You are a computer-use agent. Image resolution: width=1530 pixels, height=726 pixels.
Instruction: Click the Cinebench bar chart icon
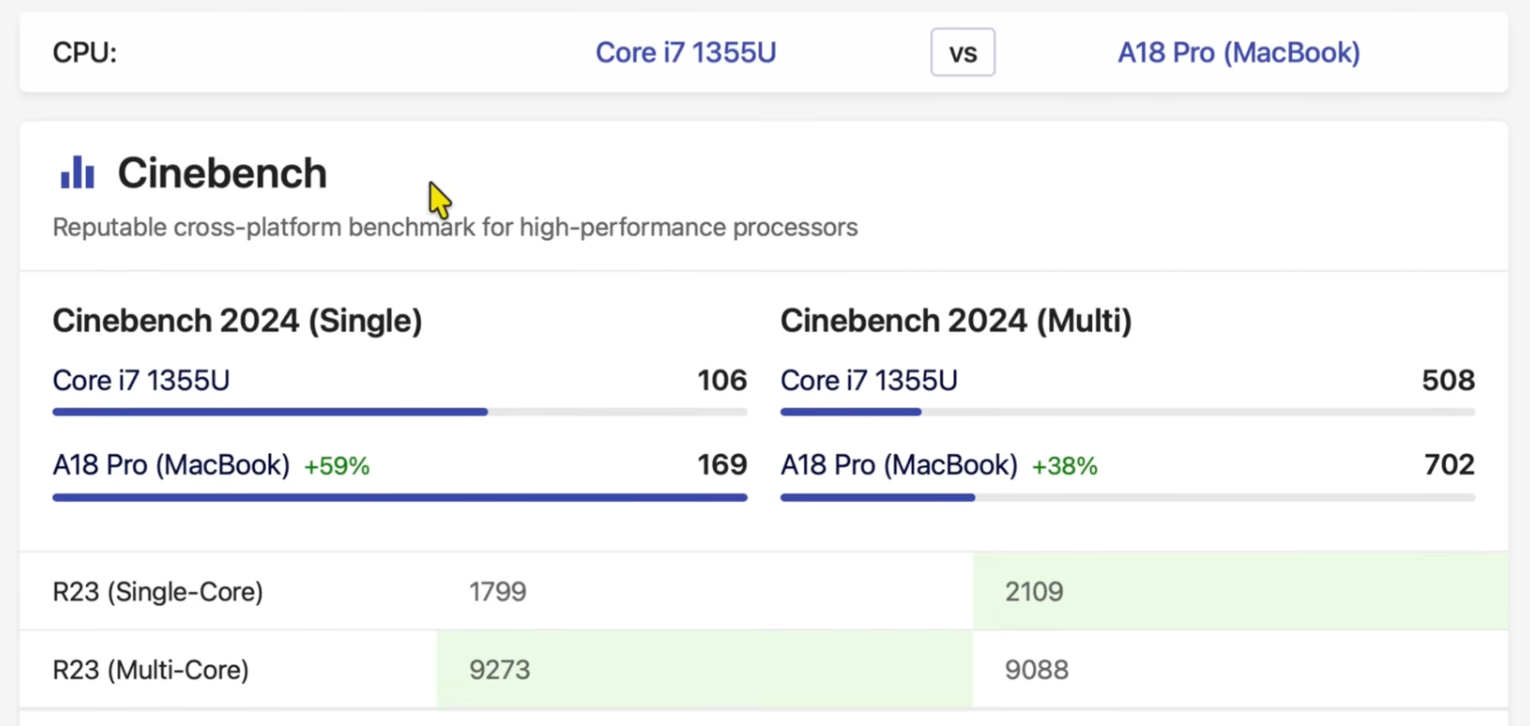(77, 173)
